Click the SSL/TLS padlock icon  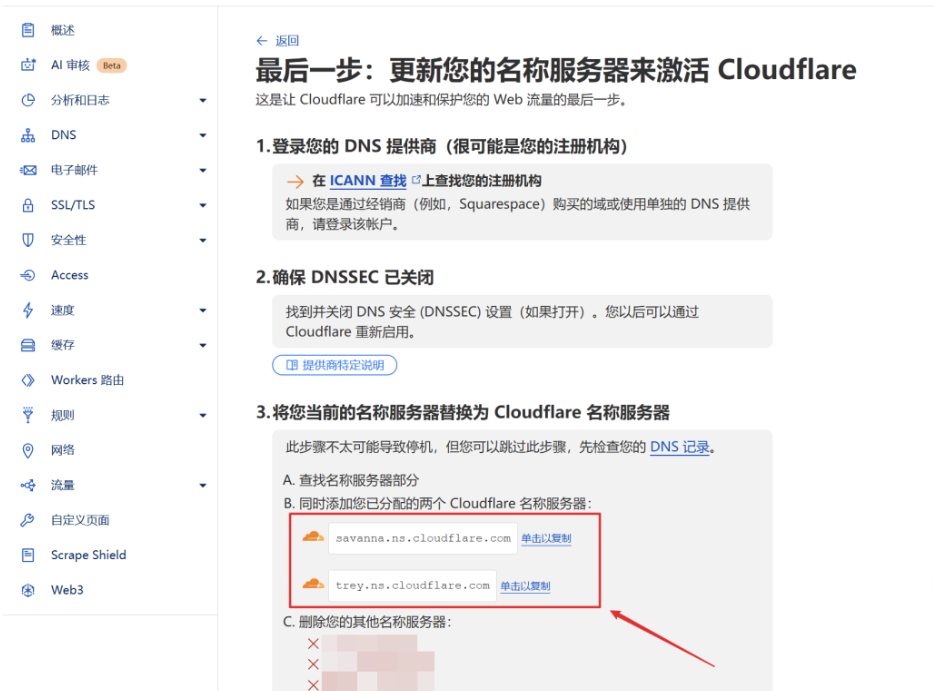28,206
